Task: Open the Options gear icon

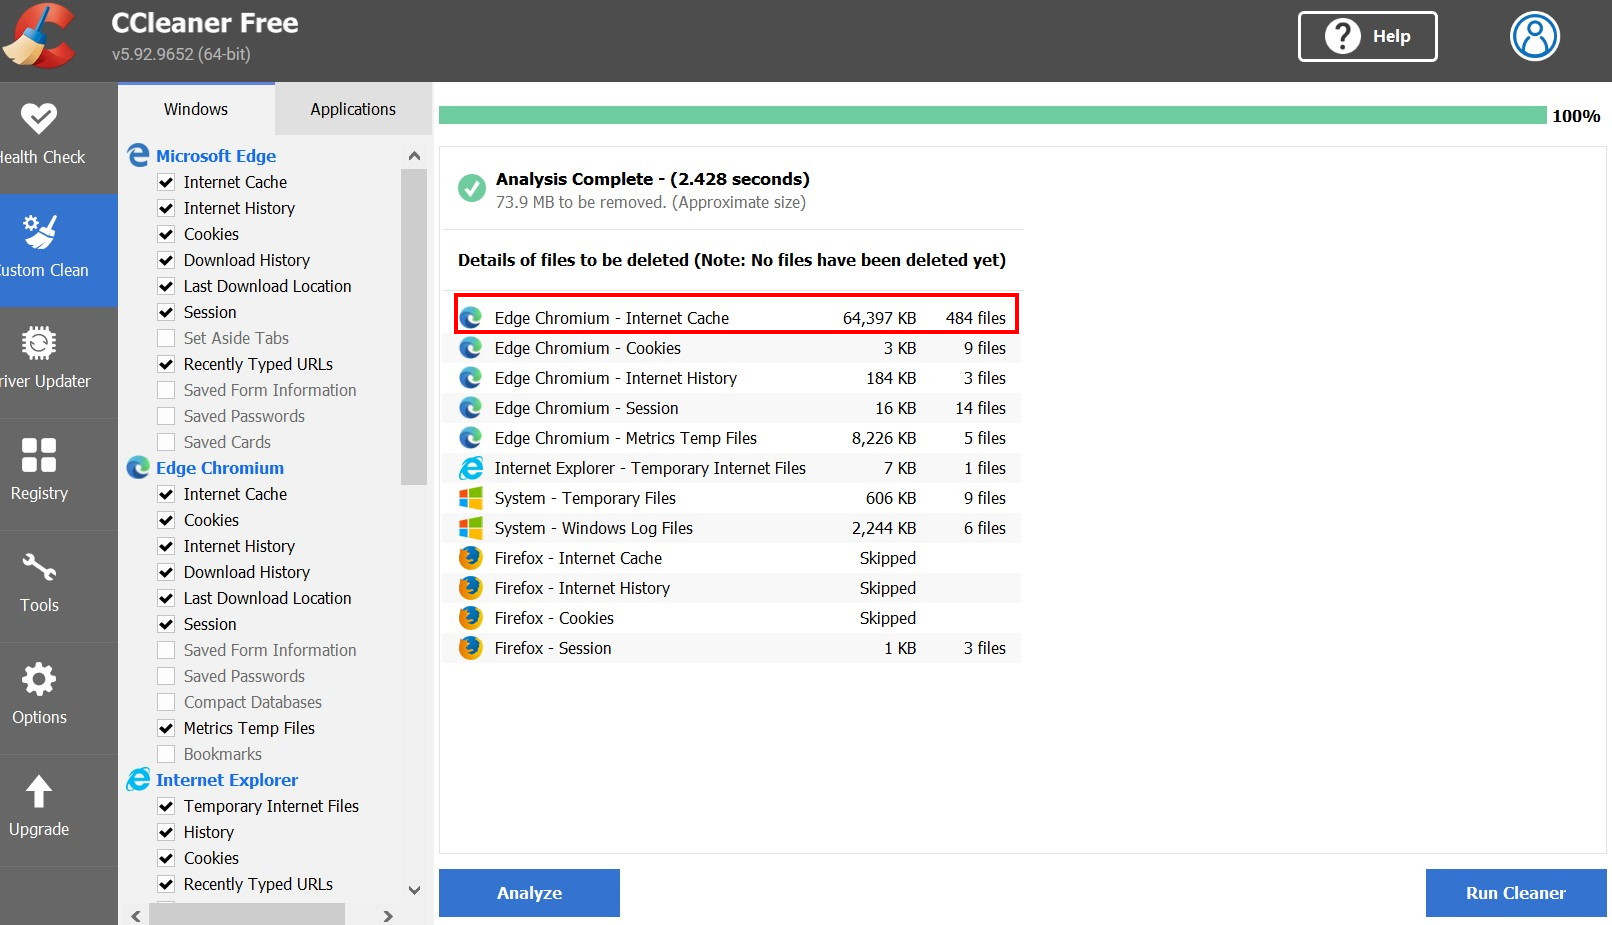Action: point(39,679)
